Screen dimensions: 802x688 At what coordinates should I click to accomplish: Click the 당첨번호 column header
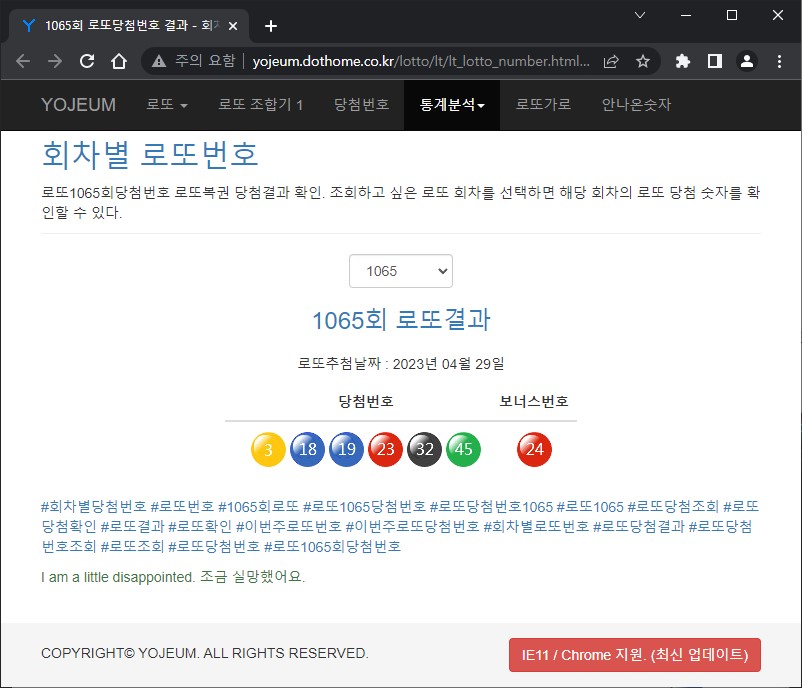click(366, 401)
